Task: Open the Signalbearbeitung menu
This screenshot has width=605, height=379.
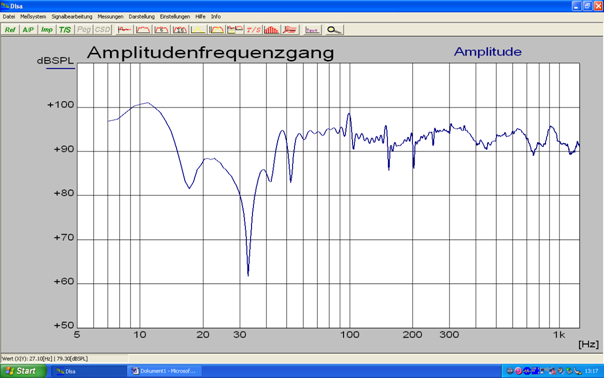Action: point(72,17)
